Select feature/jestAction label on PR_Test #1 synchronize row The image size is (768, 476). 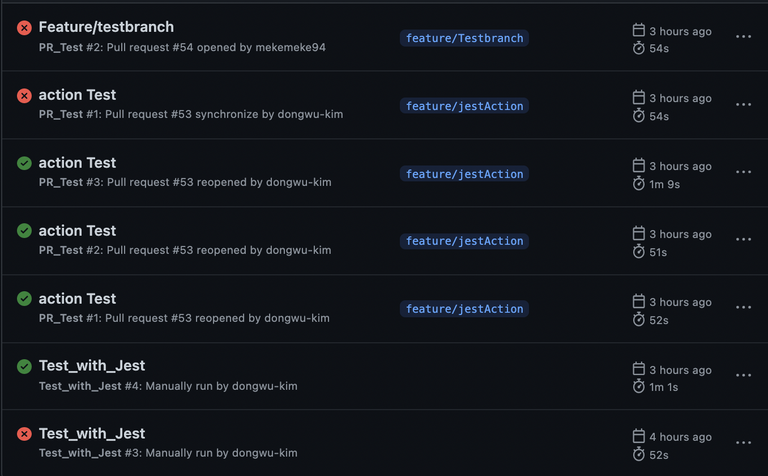464,106
